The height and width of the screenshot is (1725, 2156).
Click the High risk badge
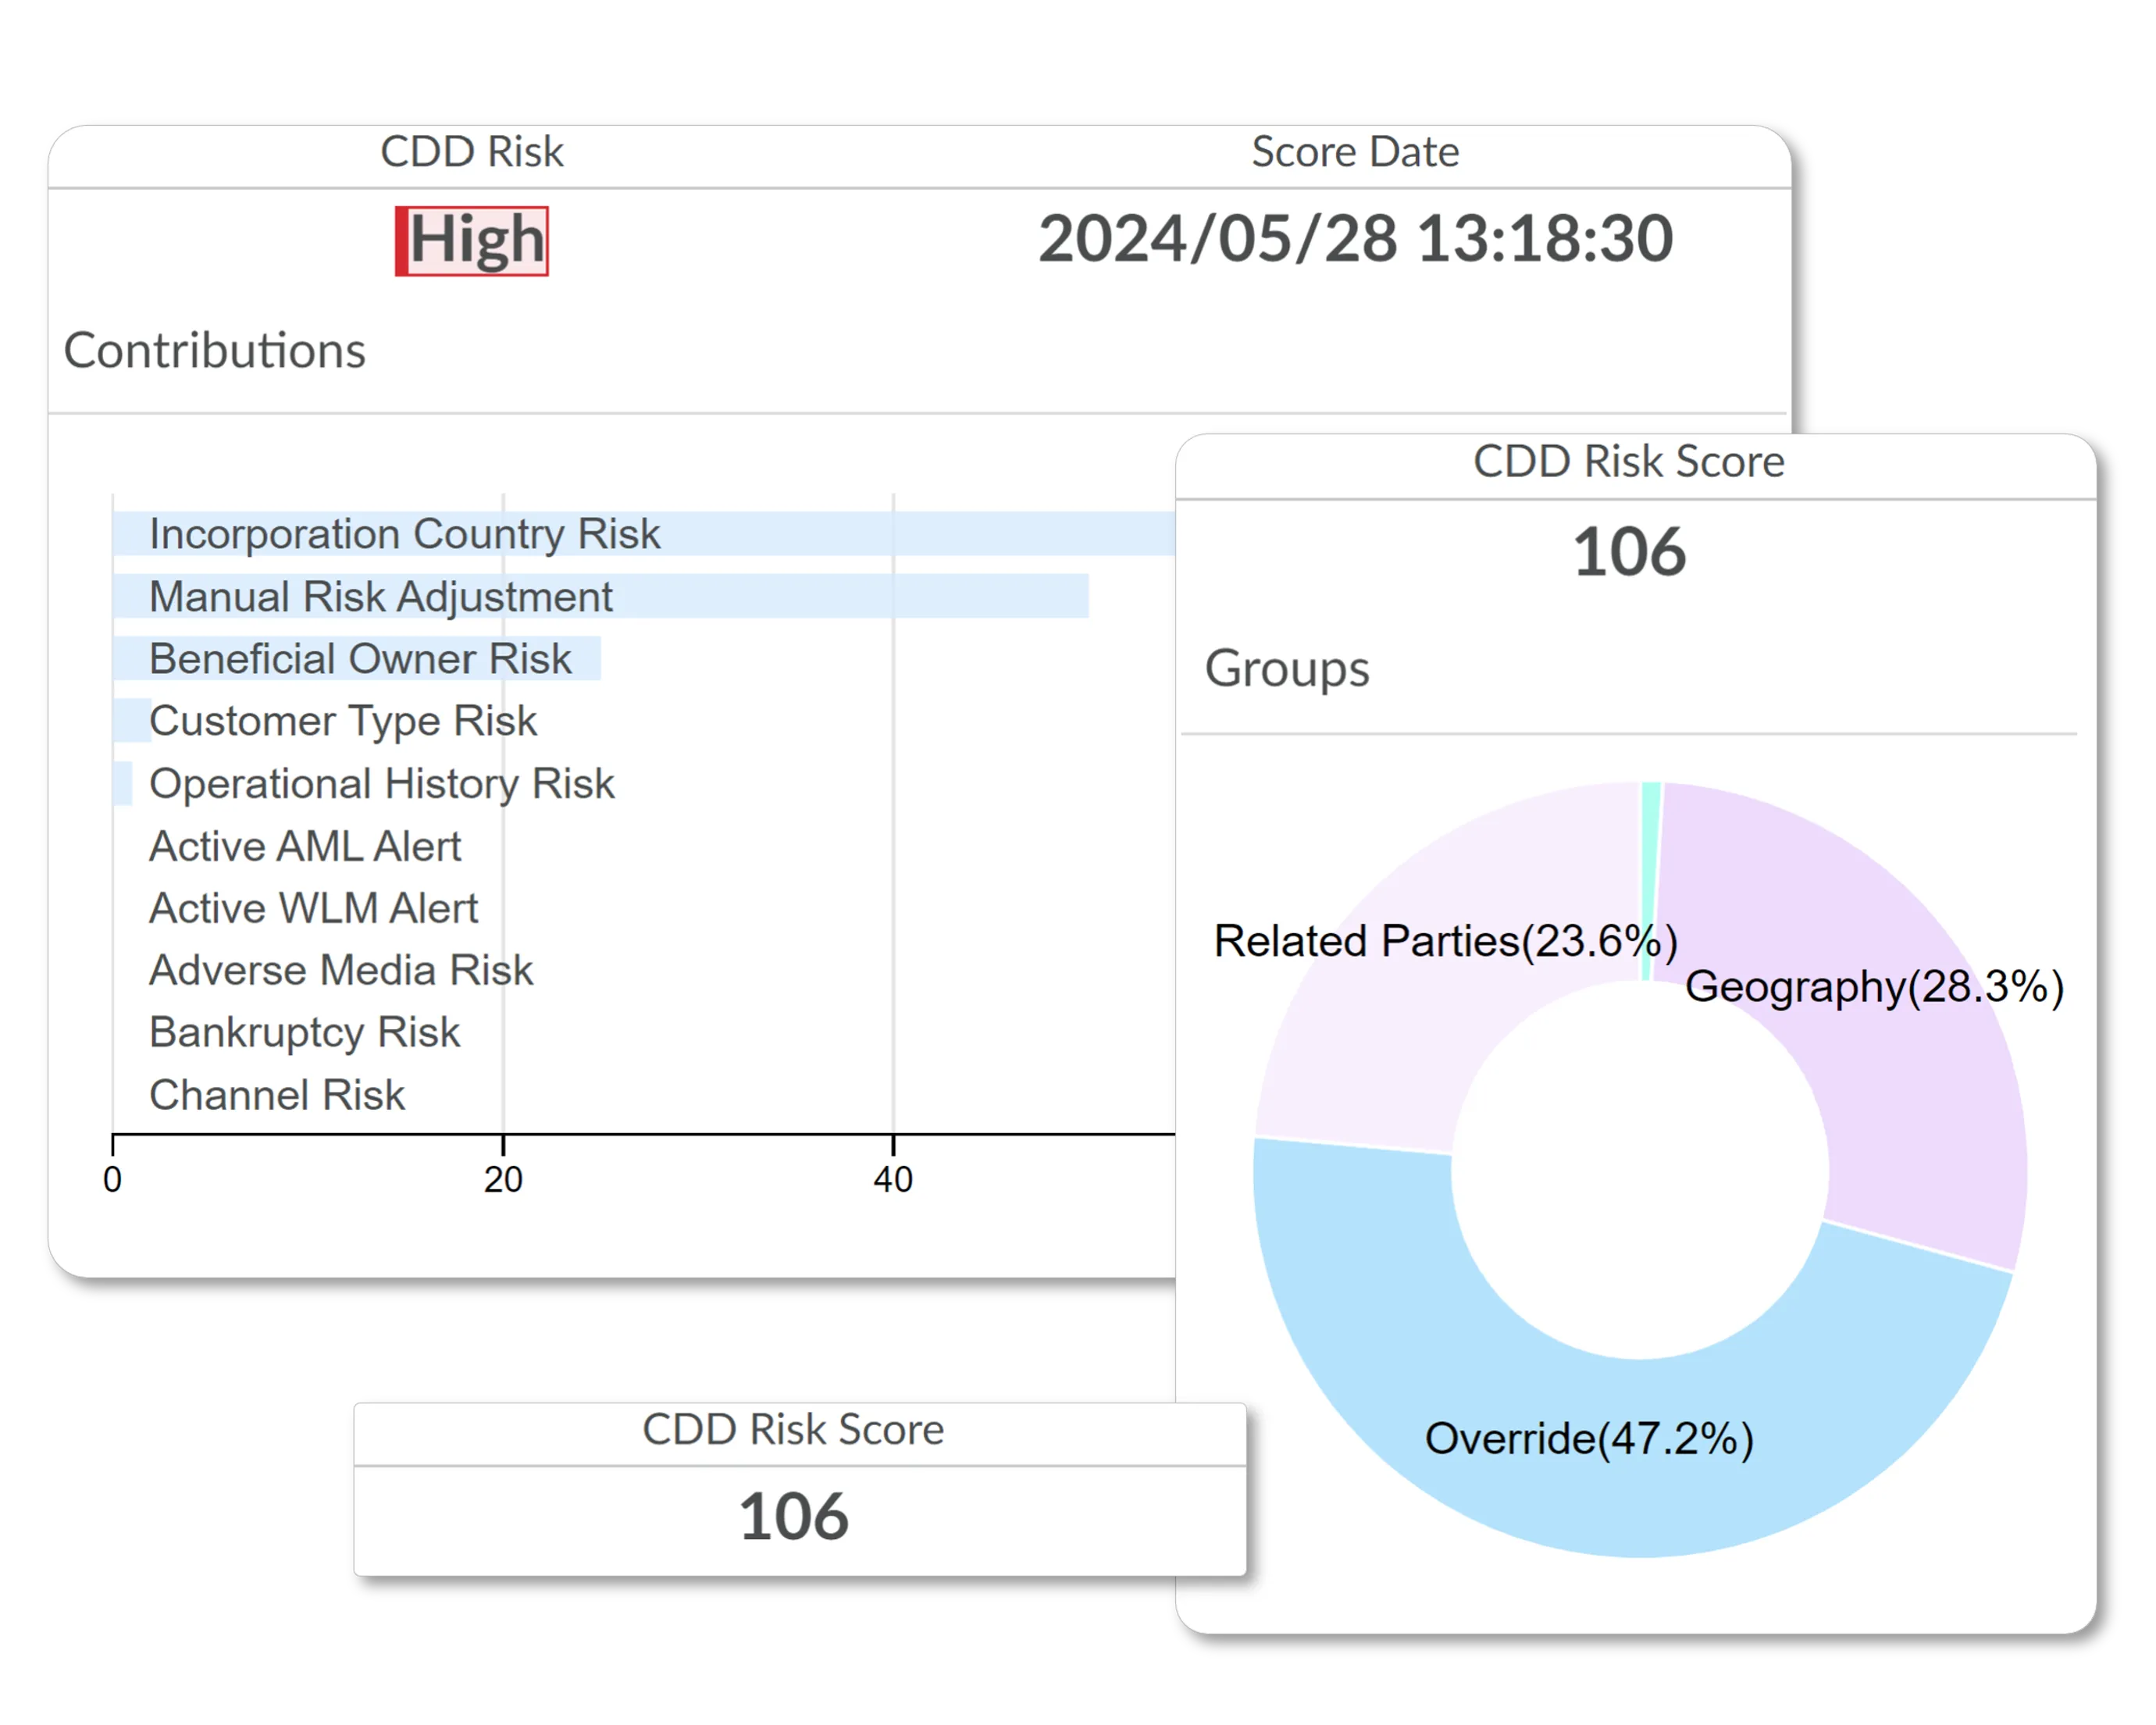471,241
